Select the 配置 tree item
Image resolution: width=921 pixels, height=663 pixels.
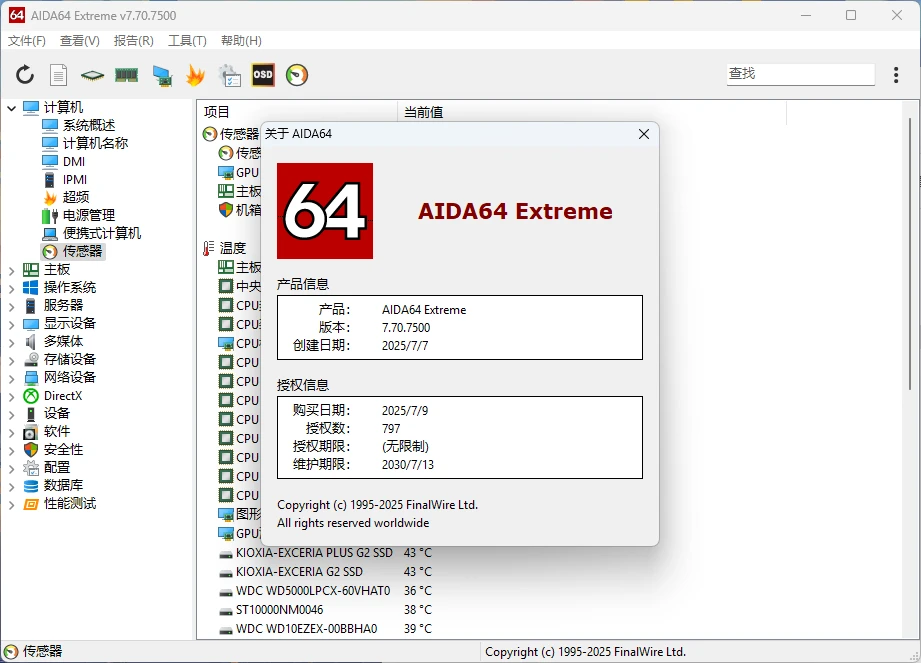tap(56, 467)
